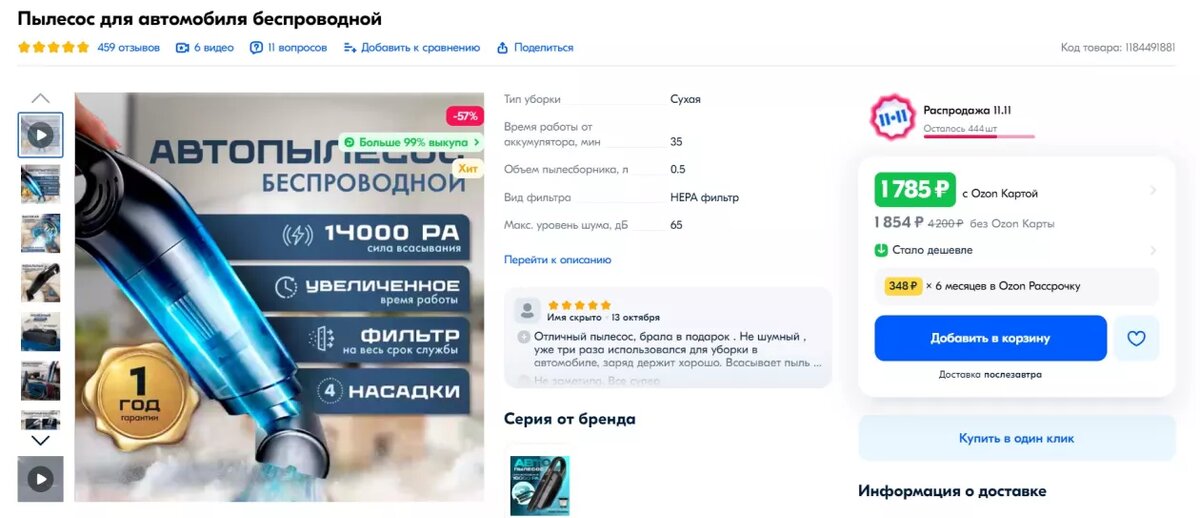Screen dimensions: 1200x518
Task: Open Больше 99% выкупа badge
Action: click(x=411, y=142)
